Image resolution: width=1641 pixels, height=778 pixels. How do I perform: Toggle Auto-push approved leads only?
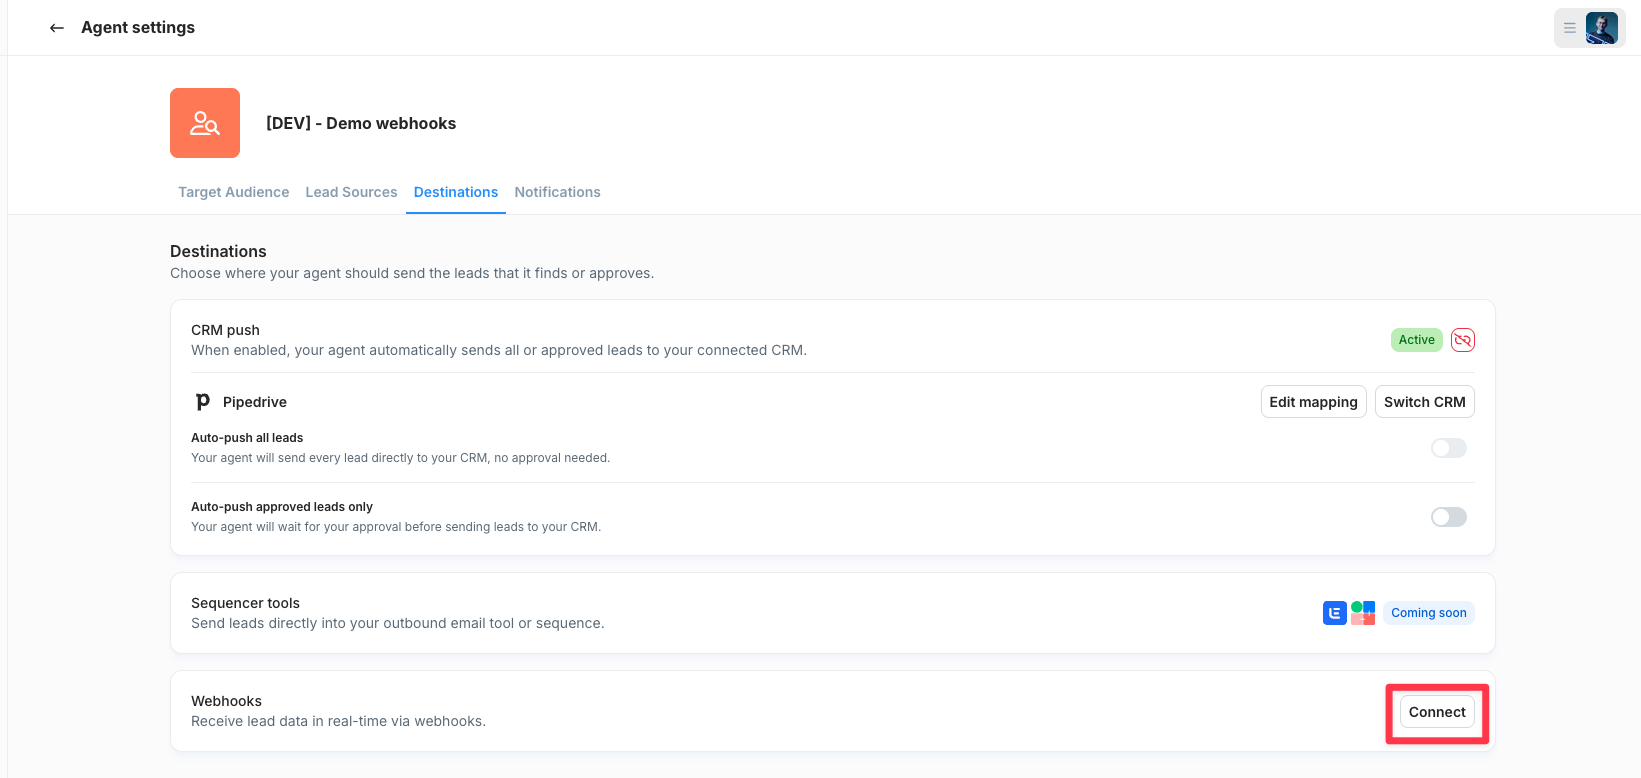(x=1448, y=517)
